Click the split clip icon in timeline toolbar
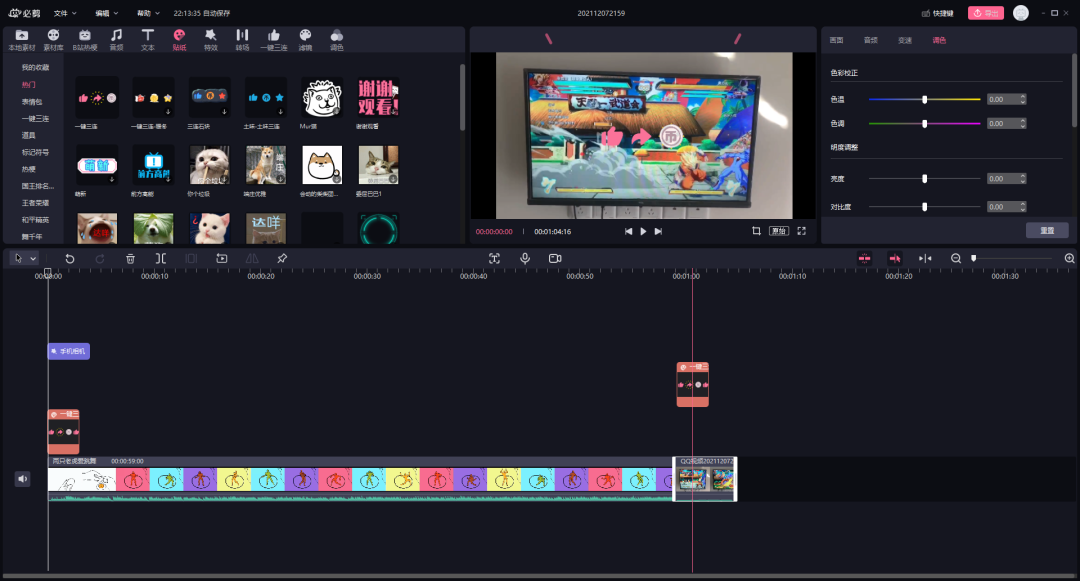Image resolution: width=1080 pixels, height=581 pixels. (160, 258)
